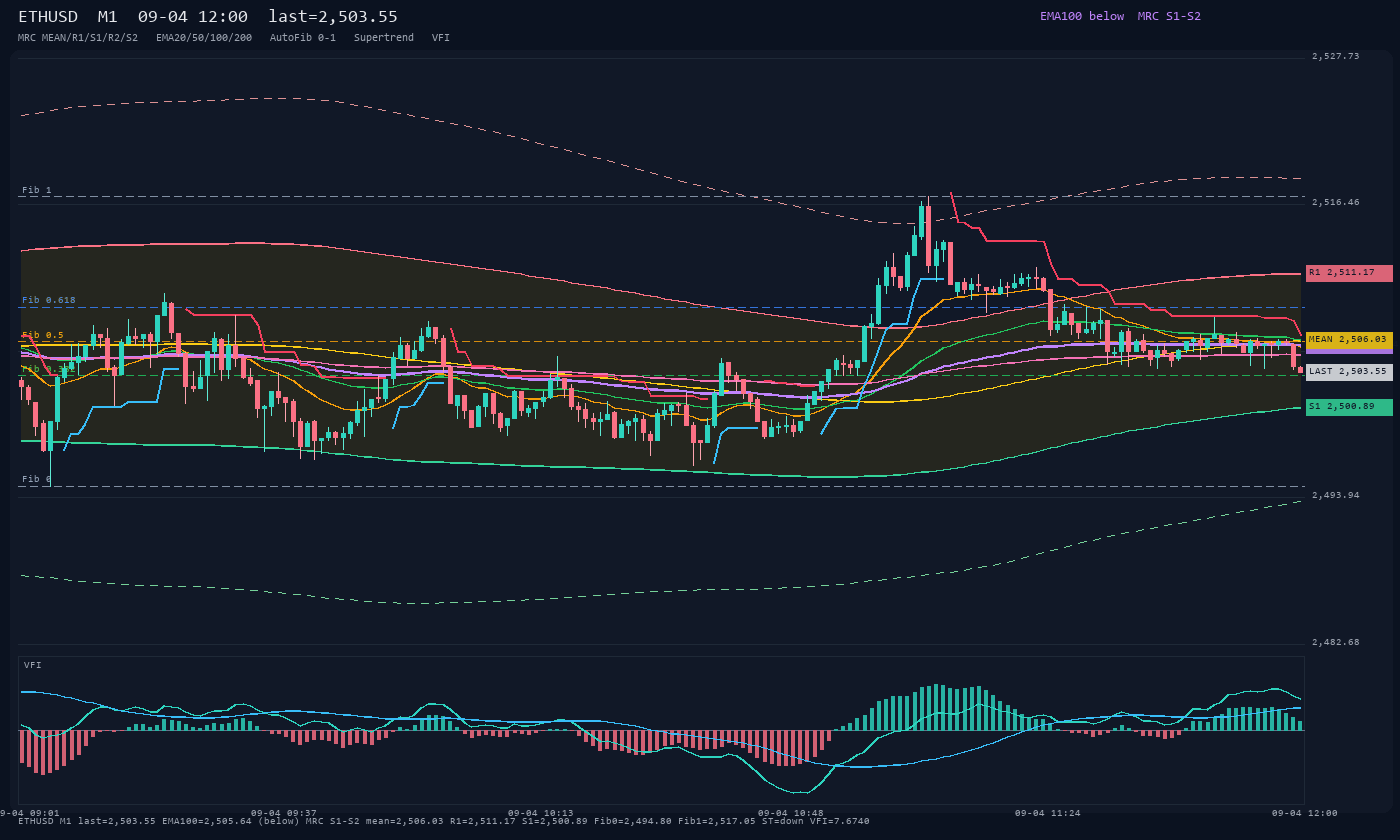Click the S1 2,500.89 price label
Viewport: 1400px width, 840px height.
point(1349,407)
